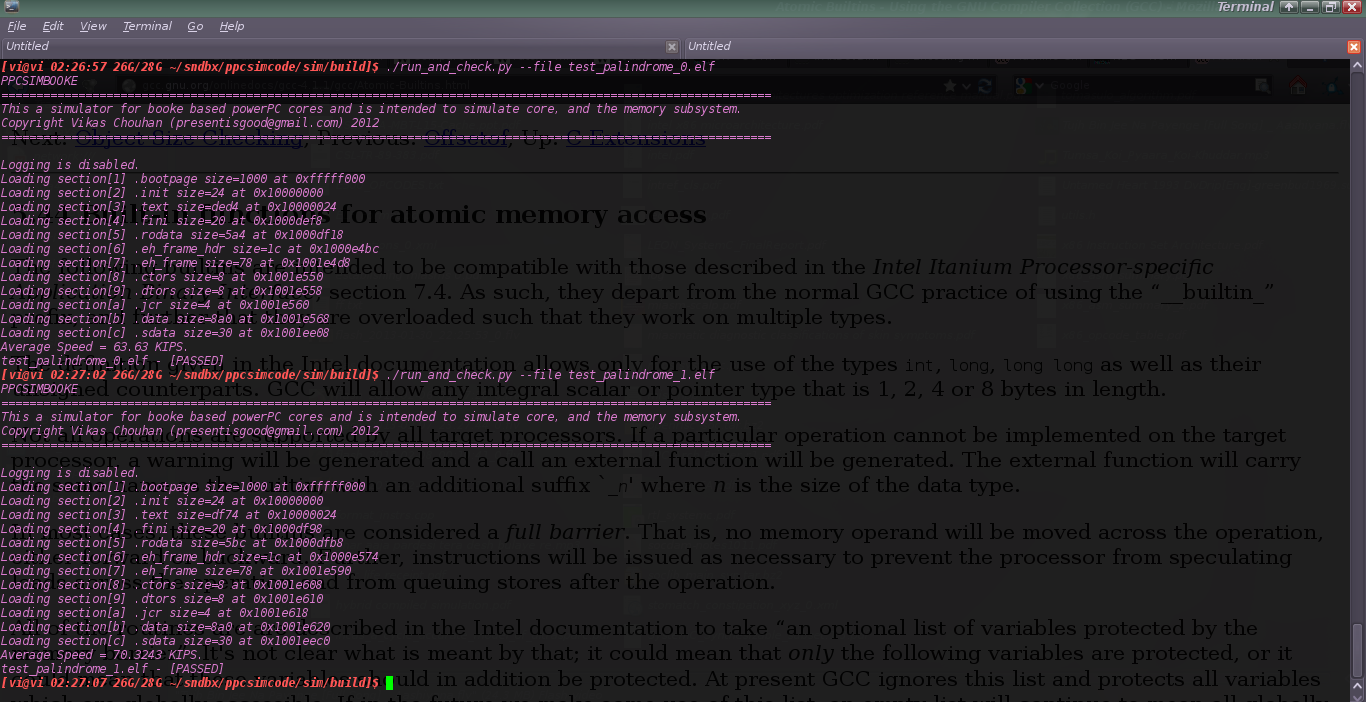Close the second Untitled tab

1354,46
